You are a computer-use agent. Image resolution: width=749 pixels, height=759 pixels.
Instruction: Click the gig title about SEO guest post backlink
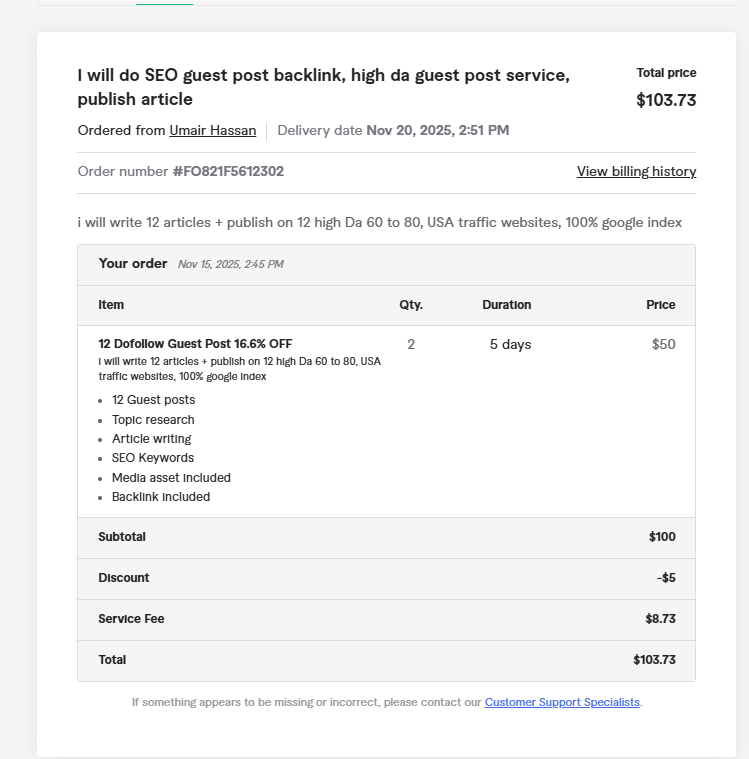click(323, 87)
